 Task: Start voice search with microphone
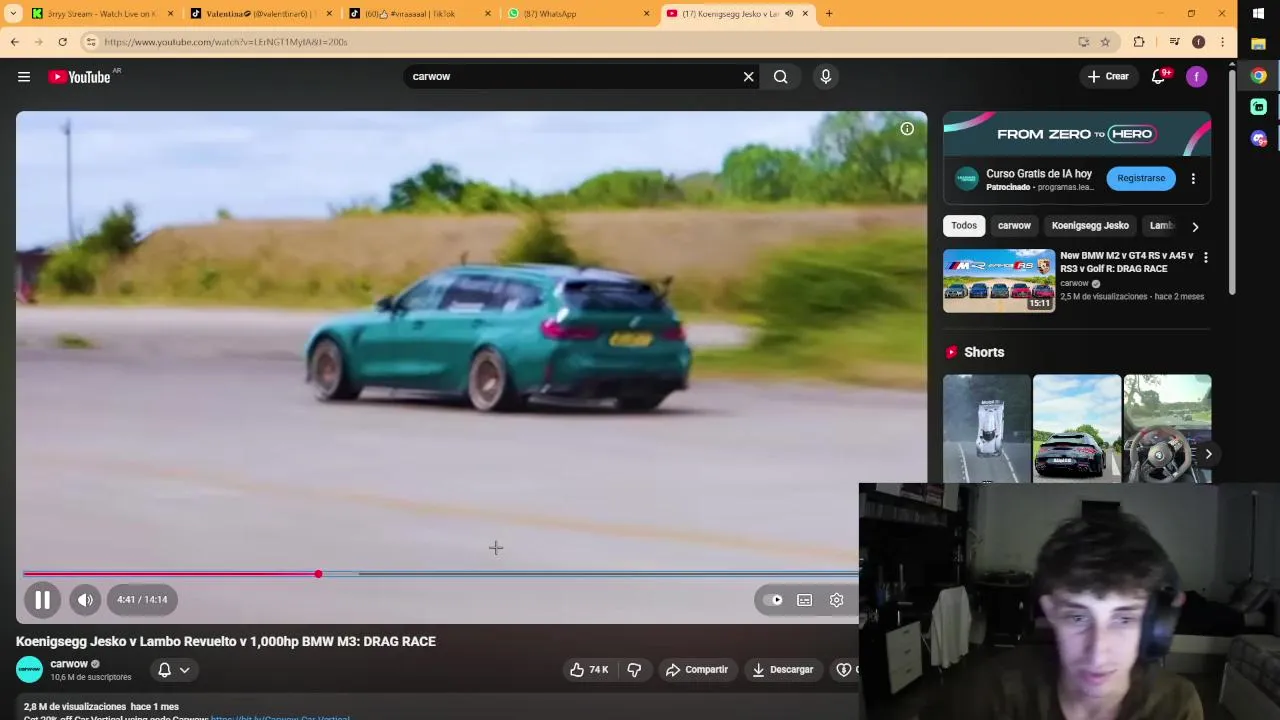pyautogui.click(x=826, y=77)
